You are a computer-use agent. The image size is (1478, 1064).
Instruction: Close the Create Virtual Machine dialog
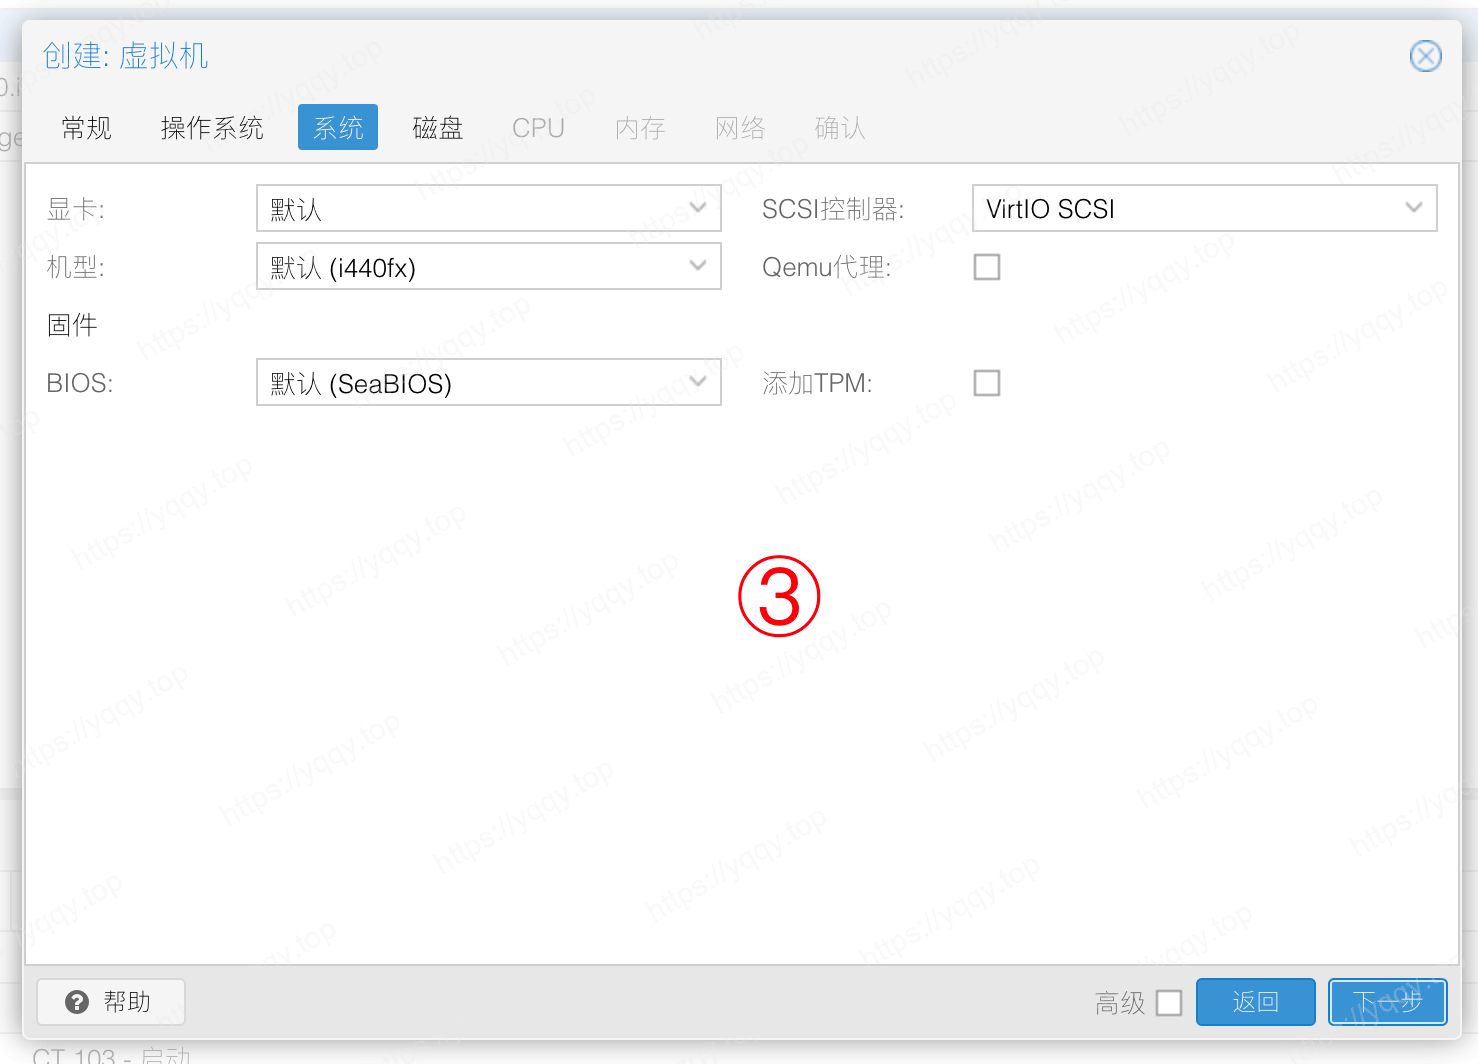coord(1425,56)
